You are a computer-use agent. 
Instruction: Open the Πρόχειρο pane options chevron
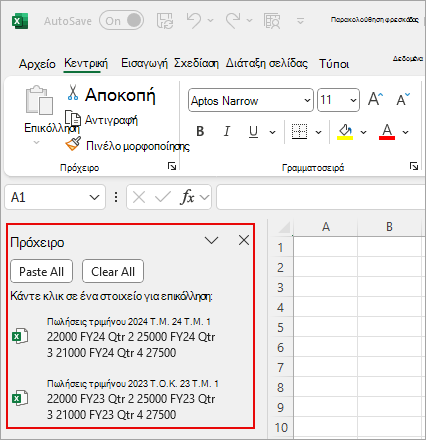point(211,240)
